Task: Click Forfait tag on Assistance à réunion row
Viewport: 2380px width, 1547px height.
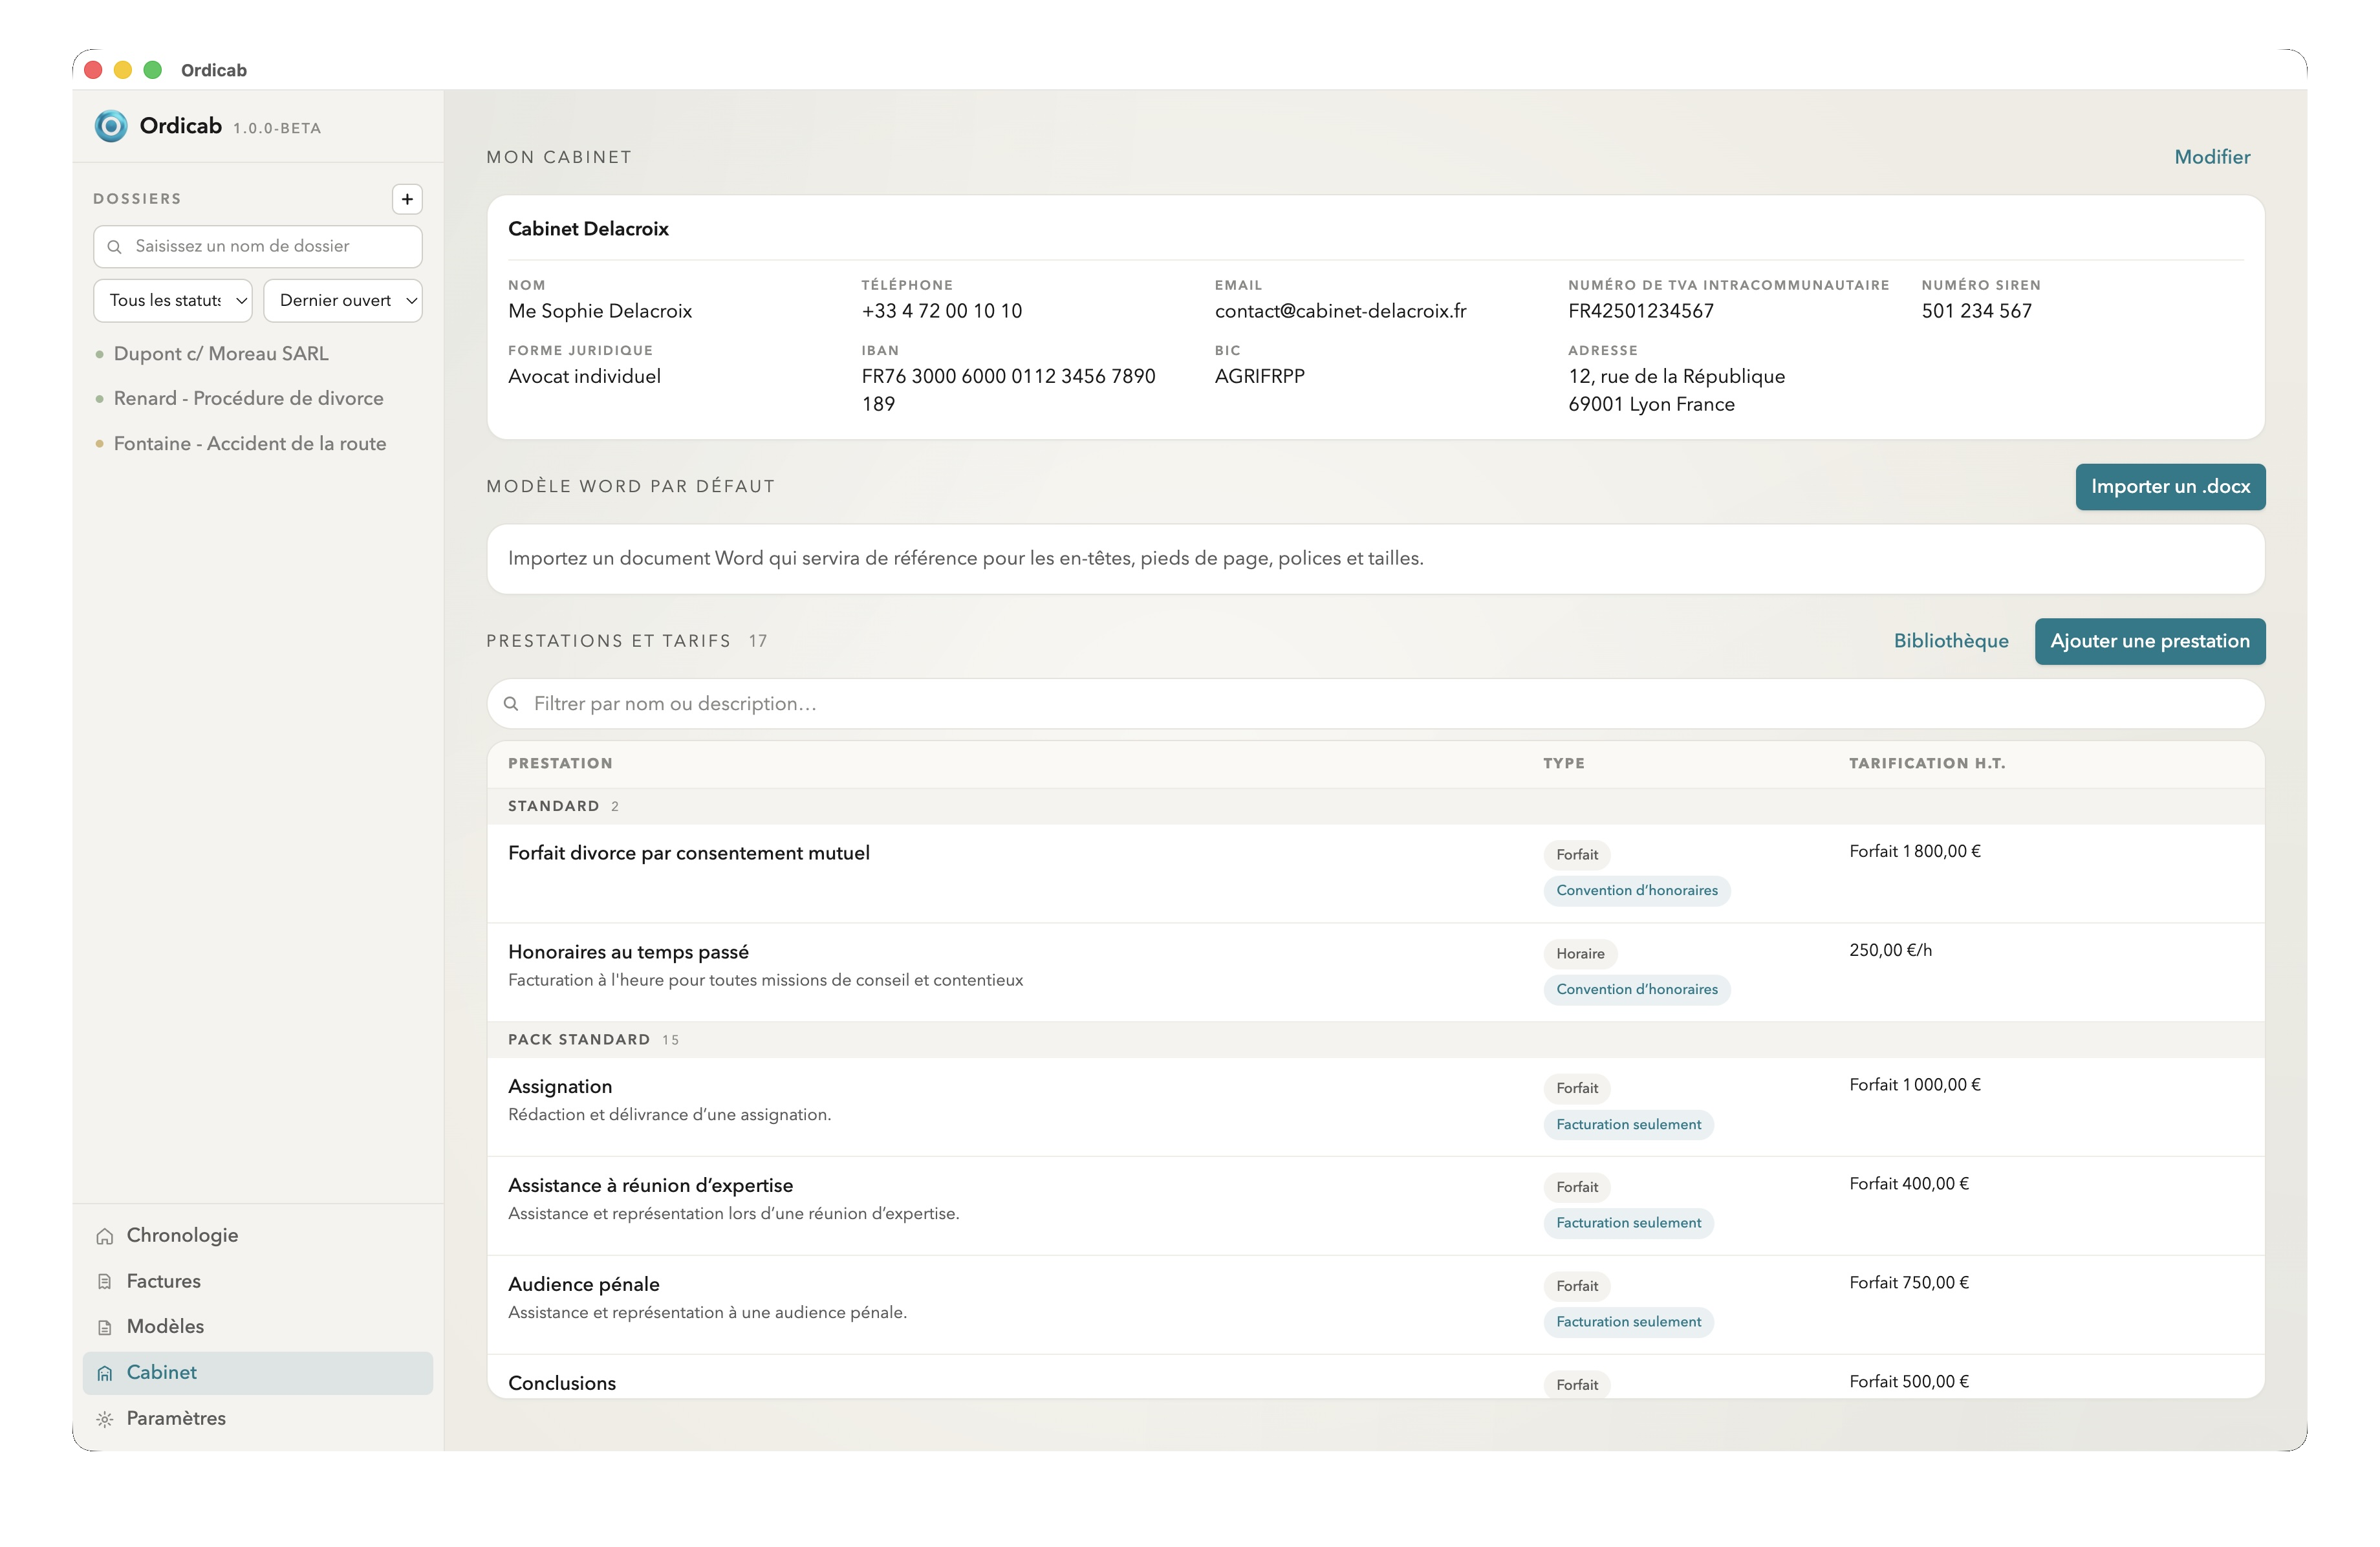Action: coord(1577,1187)
